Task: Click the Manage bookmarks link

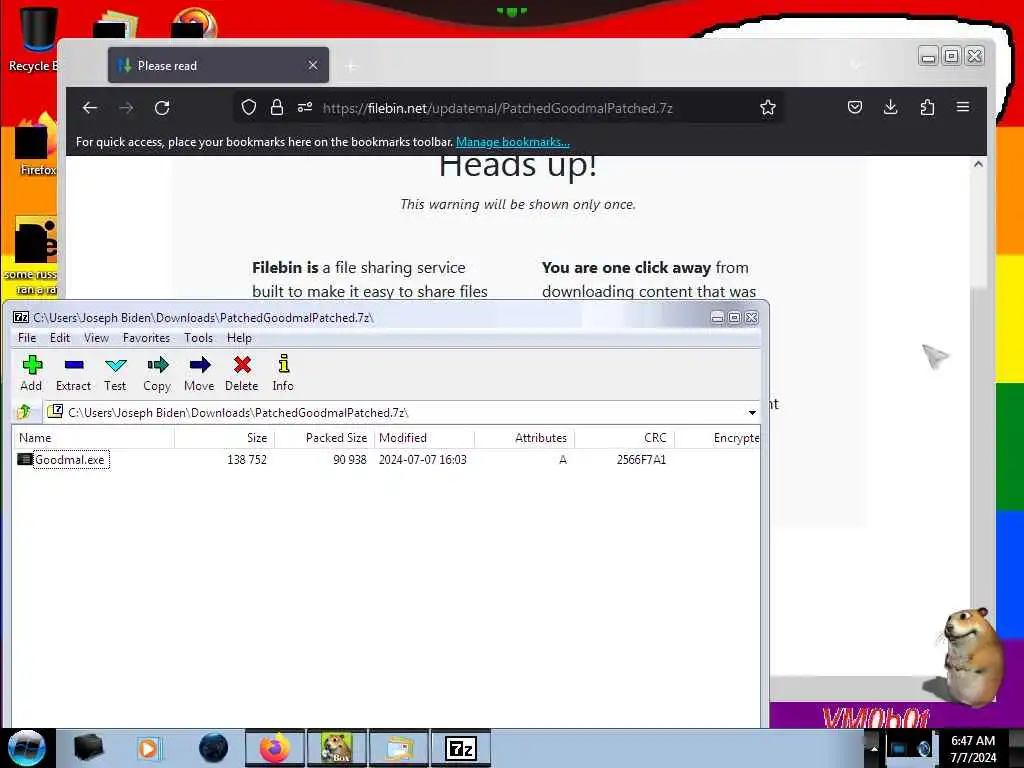Action: pyautogui.click(x=513, y=142)
